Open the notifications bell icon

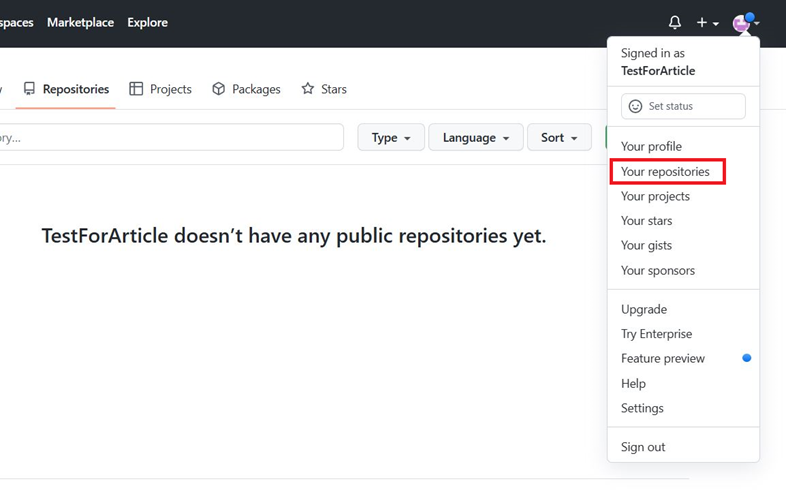(675, 22)
